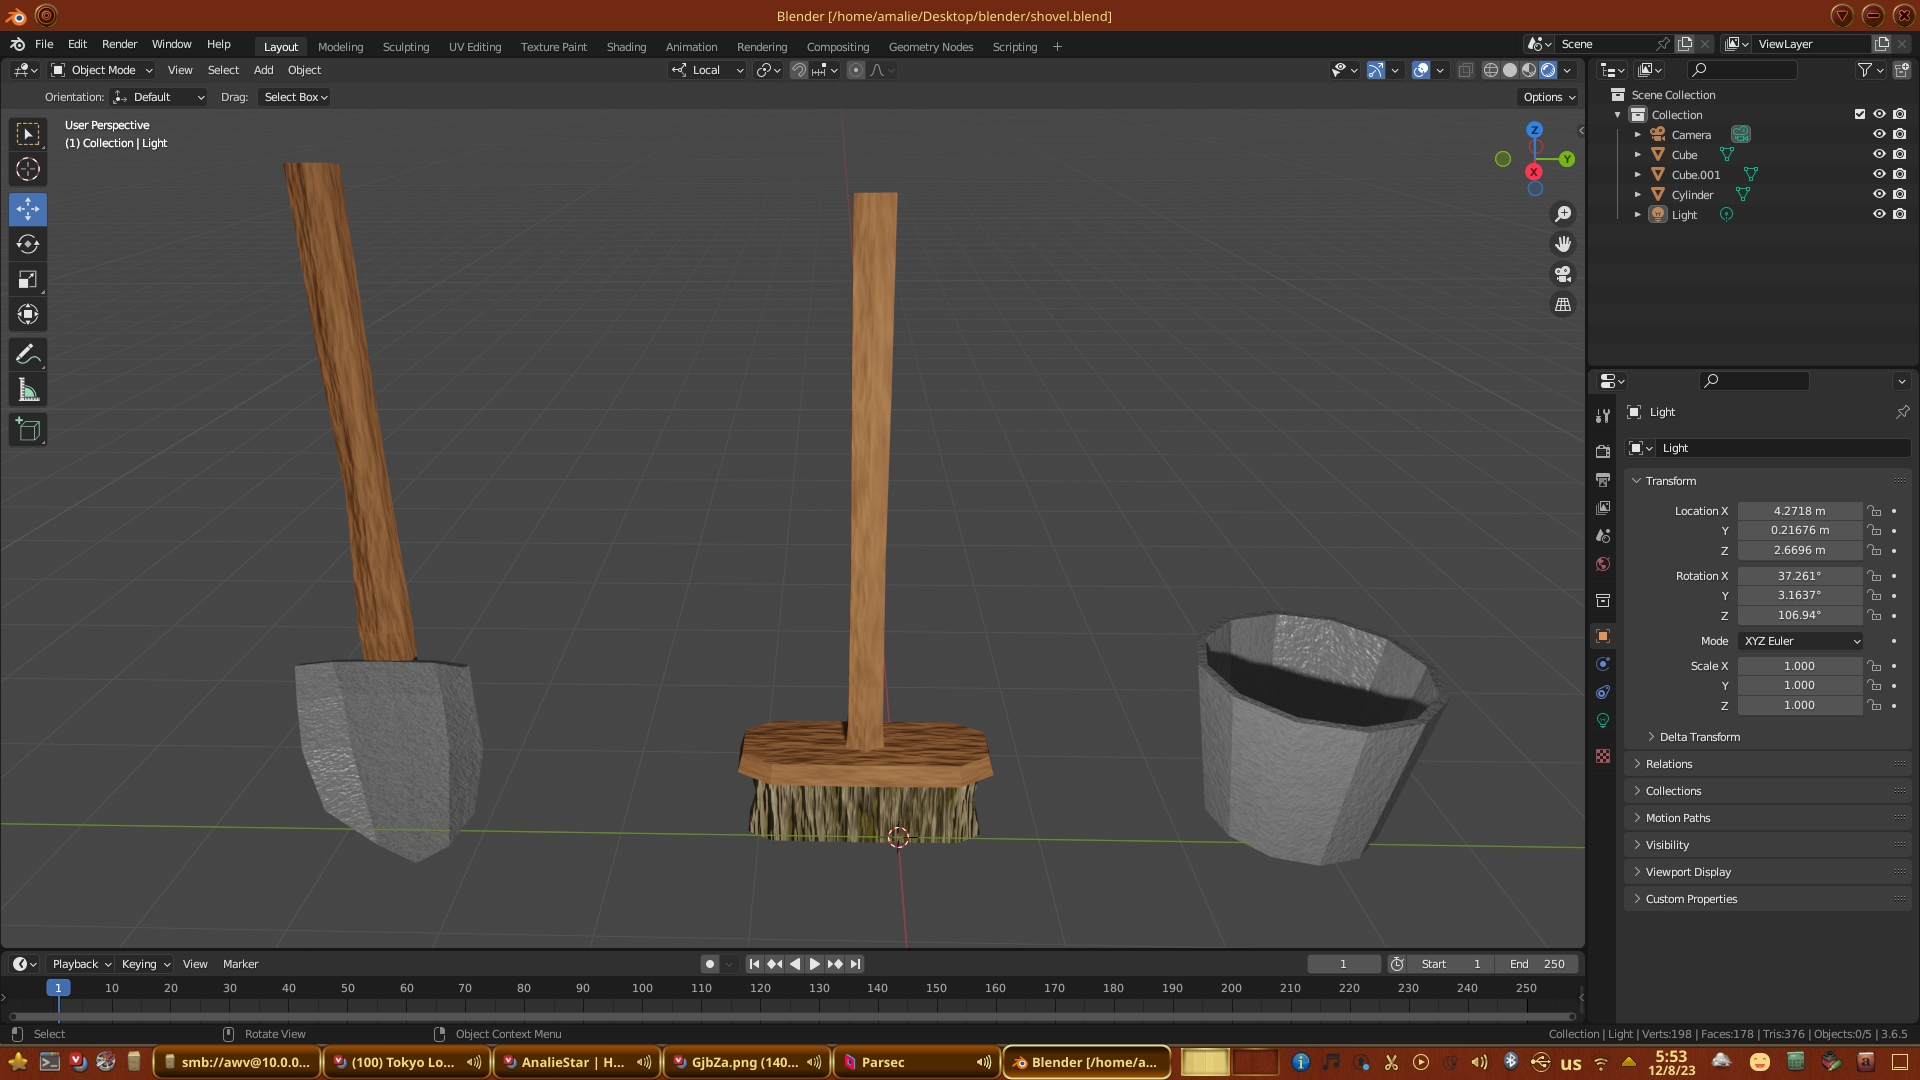Select the Rotate tool in toolbar
Image resolution: width=1920 pixels, height=1080 pixels.
click(x=28, y=245)
